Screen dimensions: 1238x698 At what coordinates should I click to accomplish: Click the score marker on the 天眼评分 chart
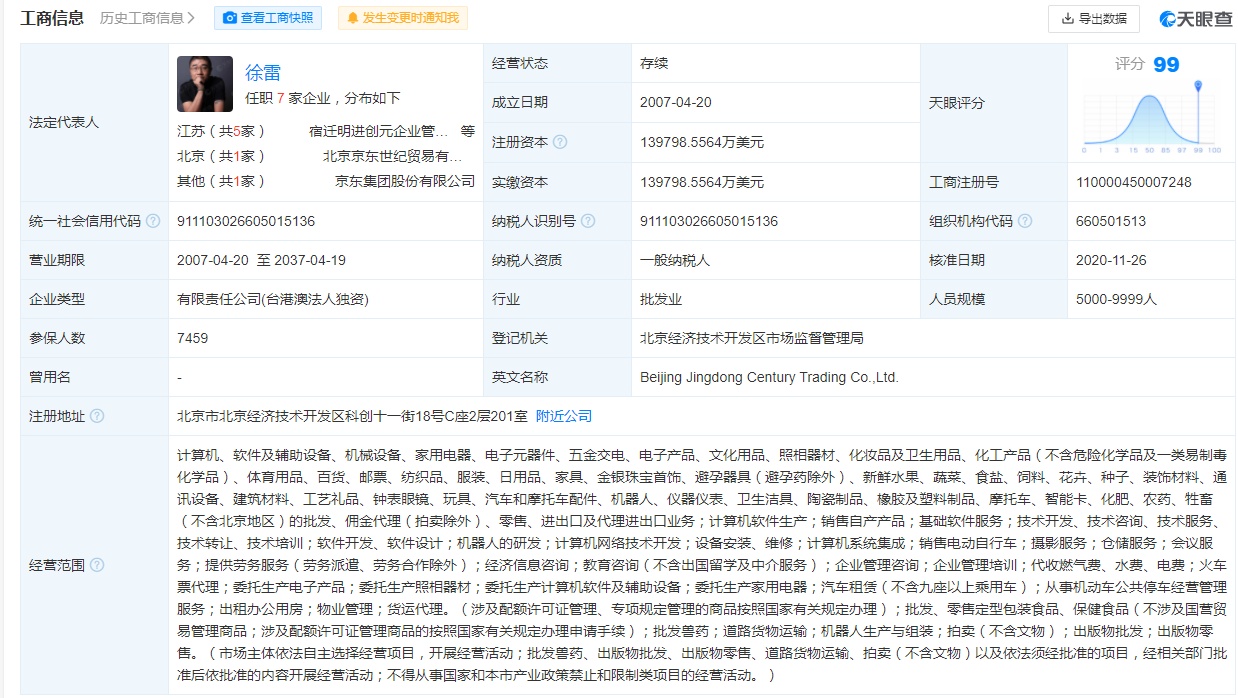(x=1198, y=86)
